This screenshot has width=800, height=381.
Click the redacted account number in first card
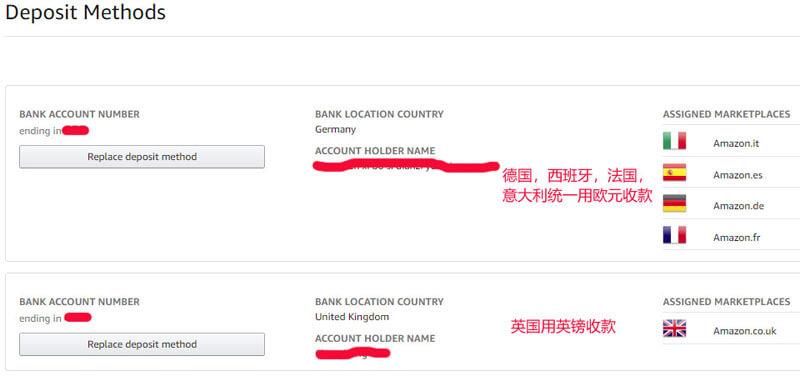pos(76,131)
